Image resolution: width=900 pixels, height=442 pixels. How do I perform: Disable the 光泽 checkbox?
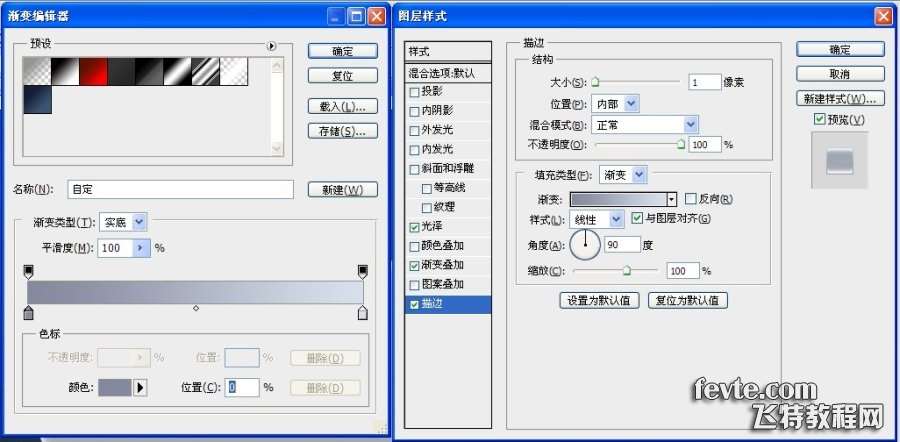coord(414,227)
